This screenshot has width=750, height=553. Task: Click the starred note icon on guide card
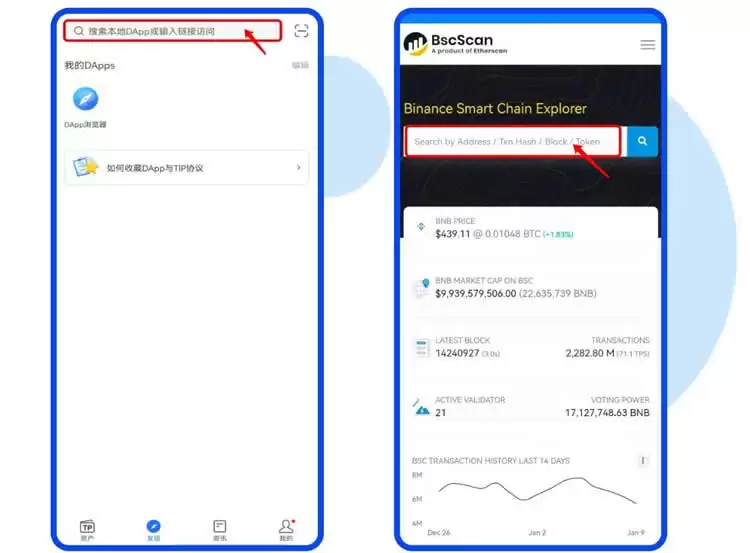pos(85,167)
